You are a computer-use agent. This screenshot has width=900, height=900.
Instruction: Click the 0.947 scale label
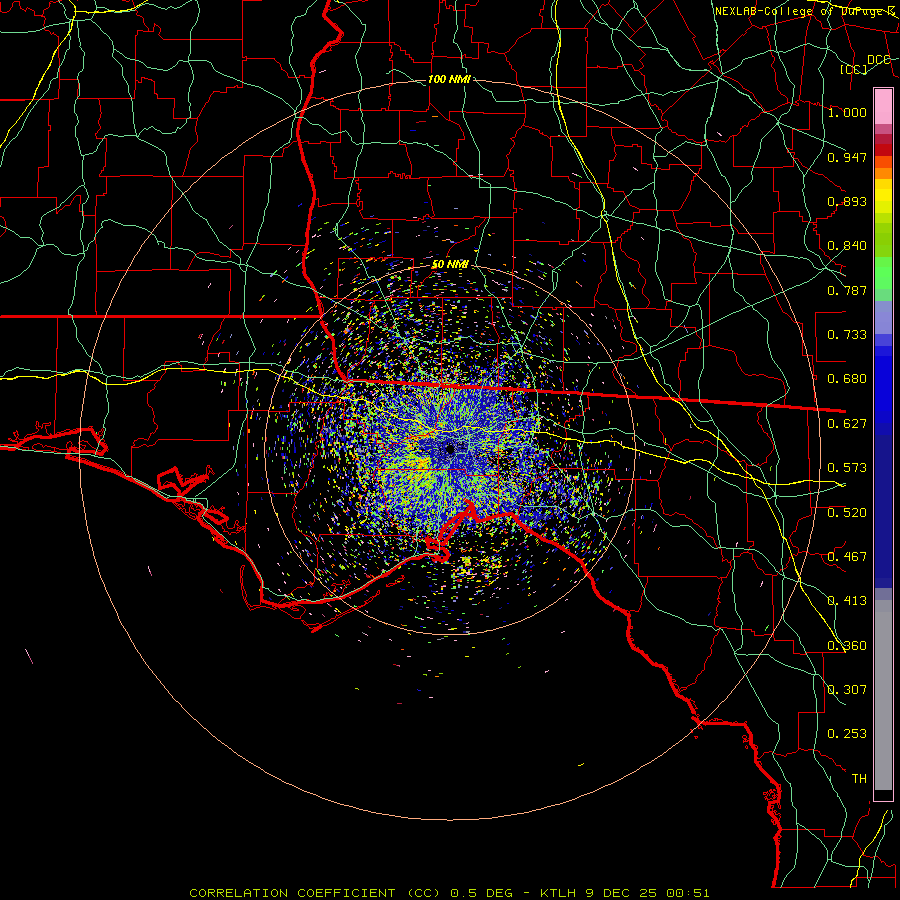click(847, 157)
